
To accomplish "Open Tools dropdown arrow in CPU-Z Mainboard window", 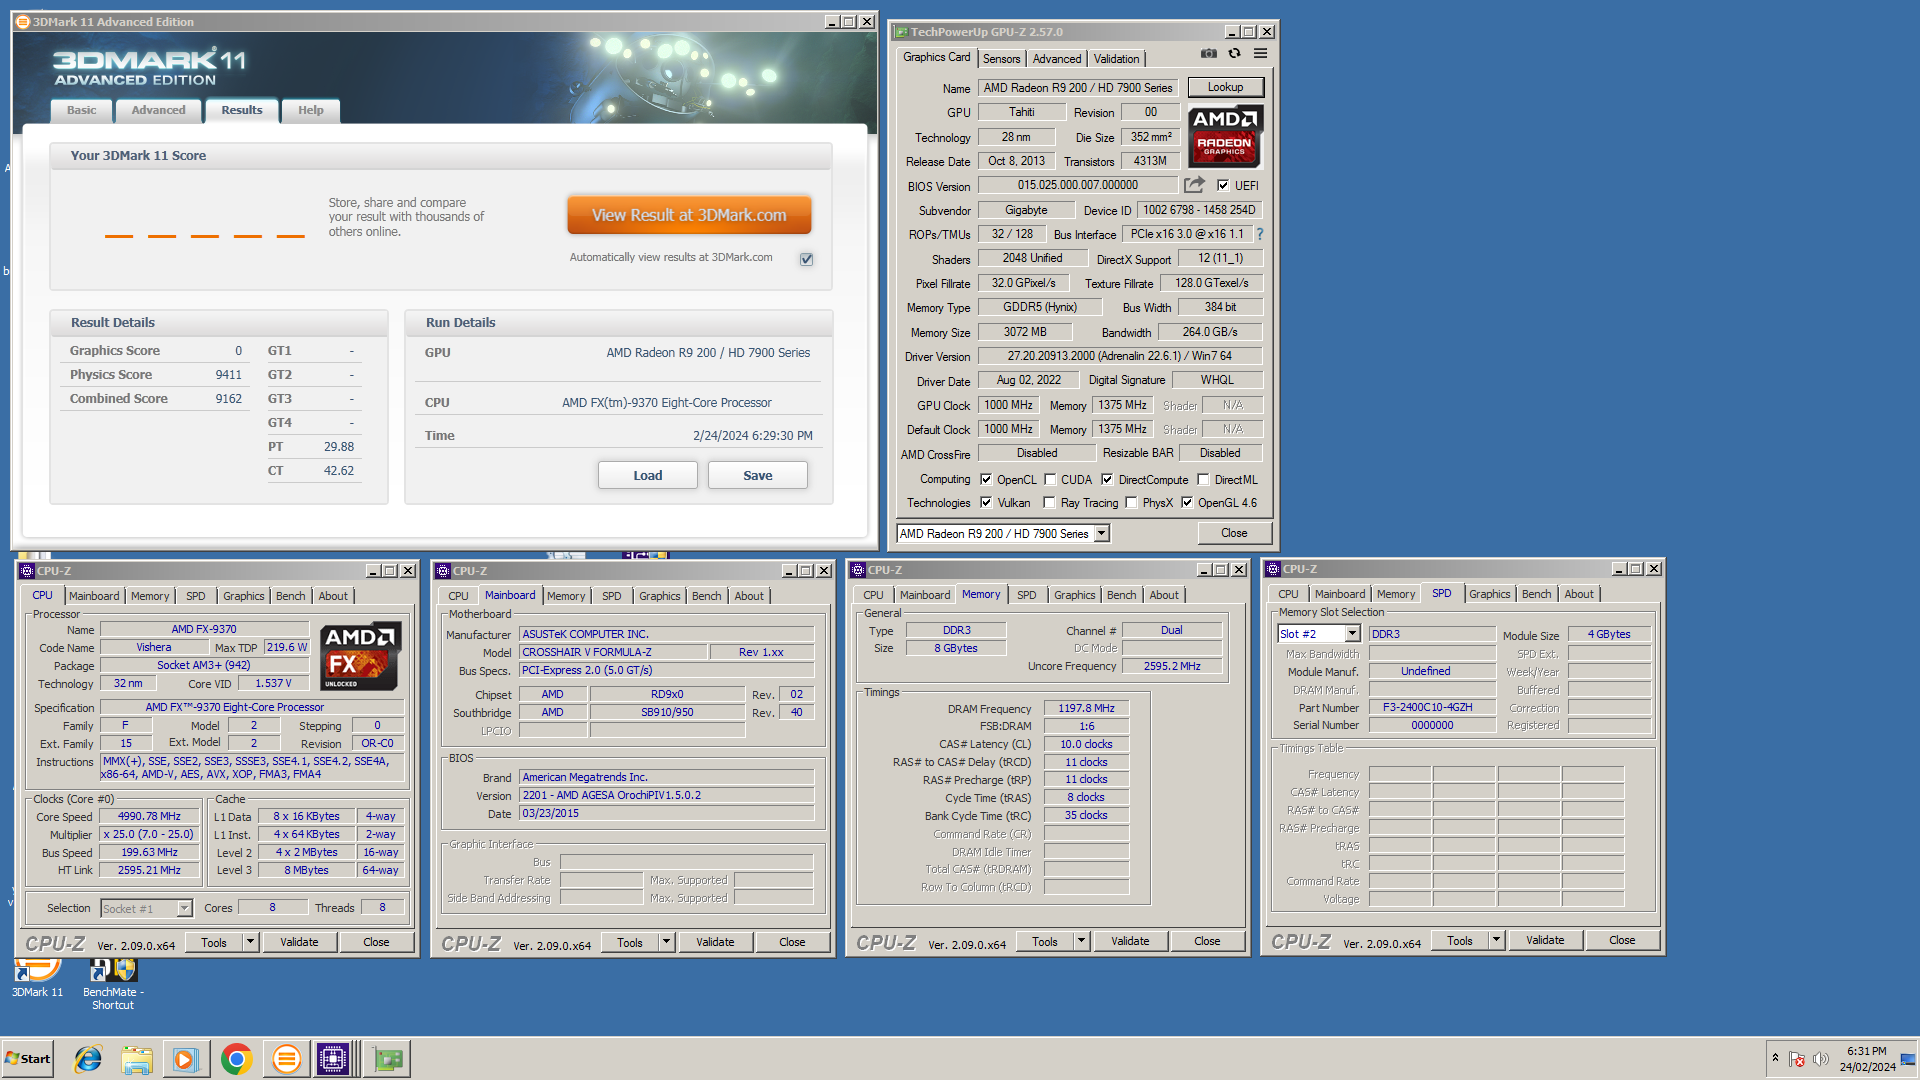I will (666, 942).
